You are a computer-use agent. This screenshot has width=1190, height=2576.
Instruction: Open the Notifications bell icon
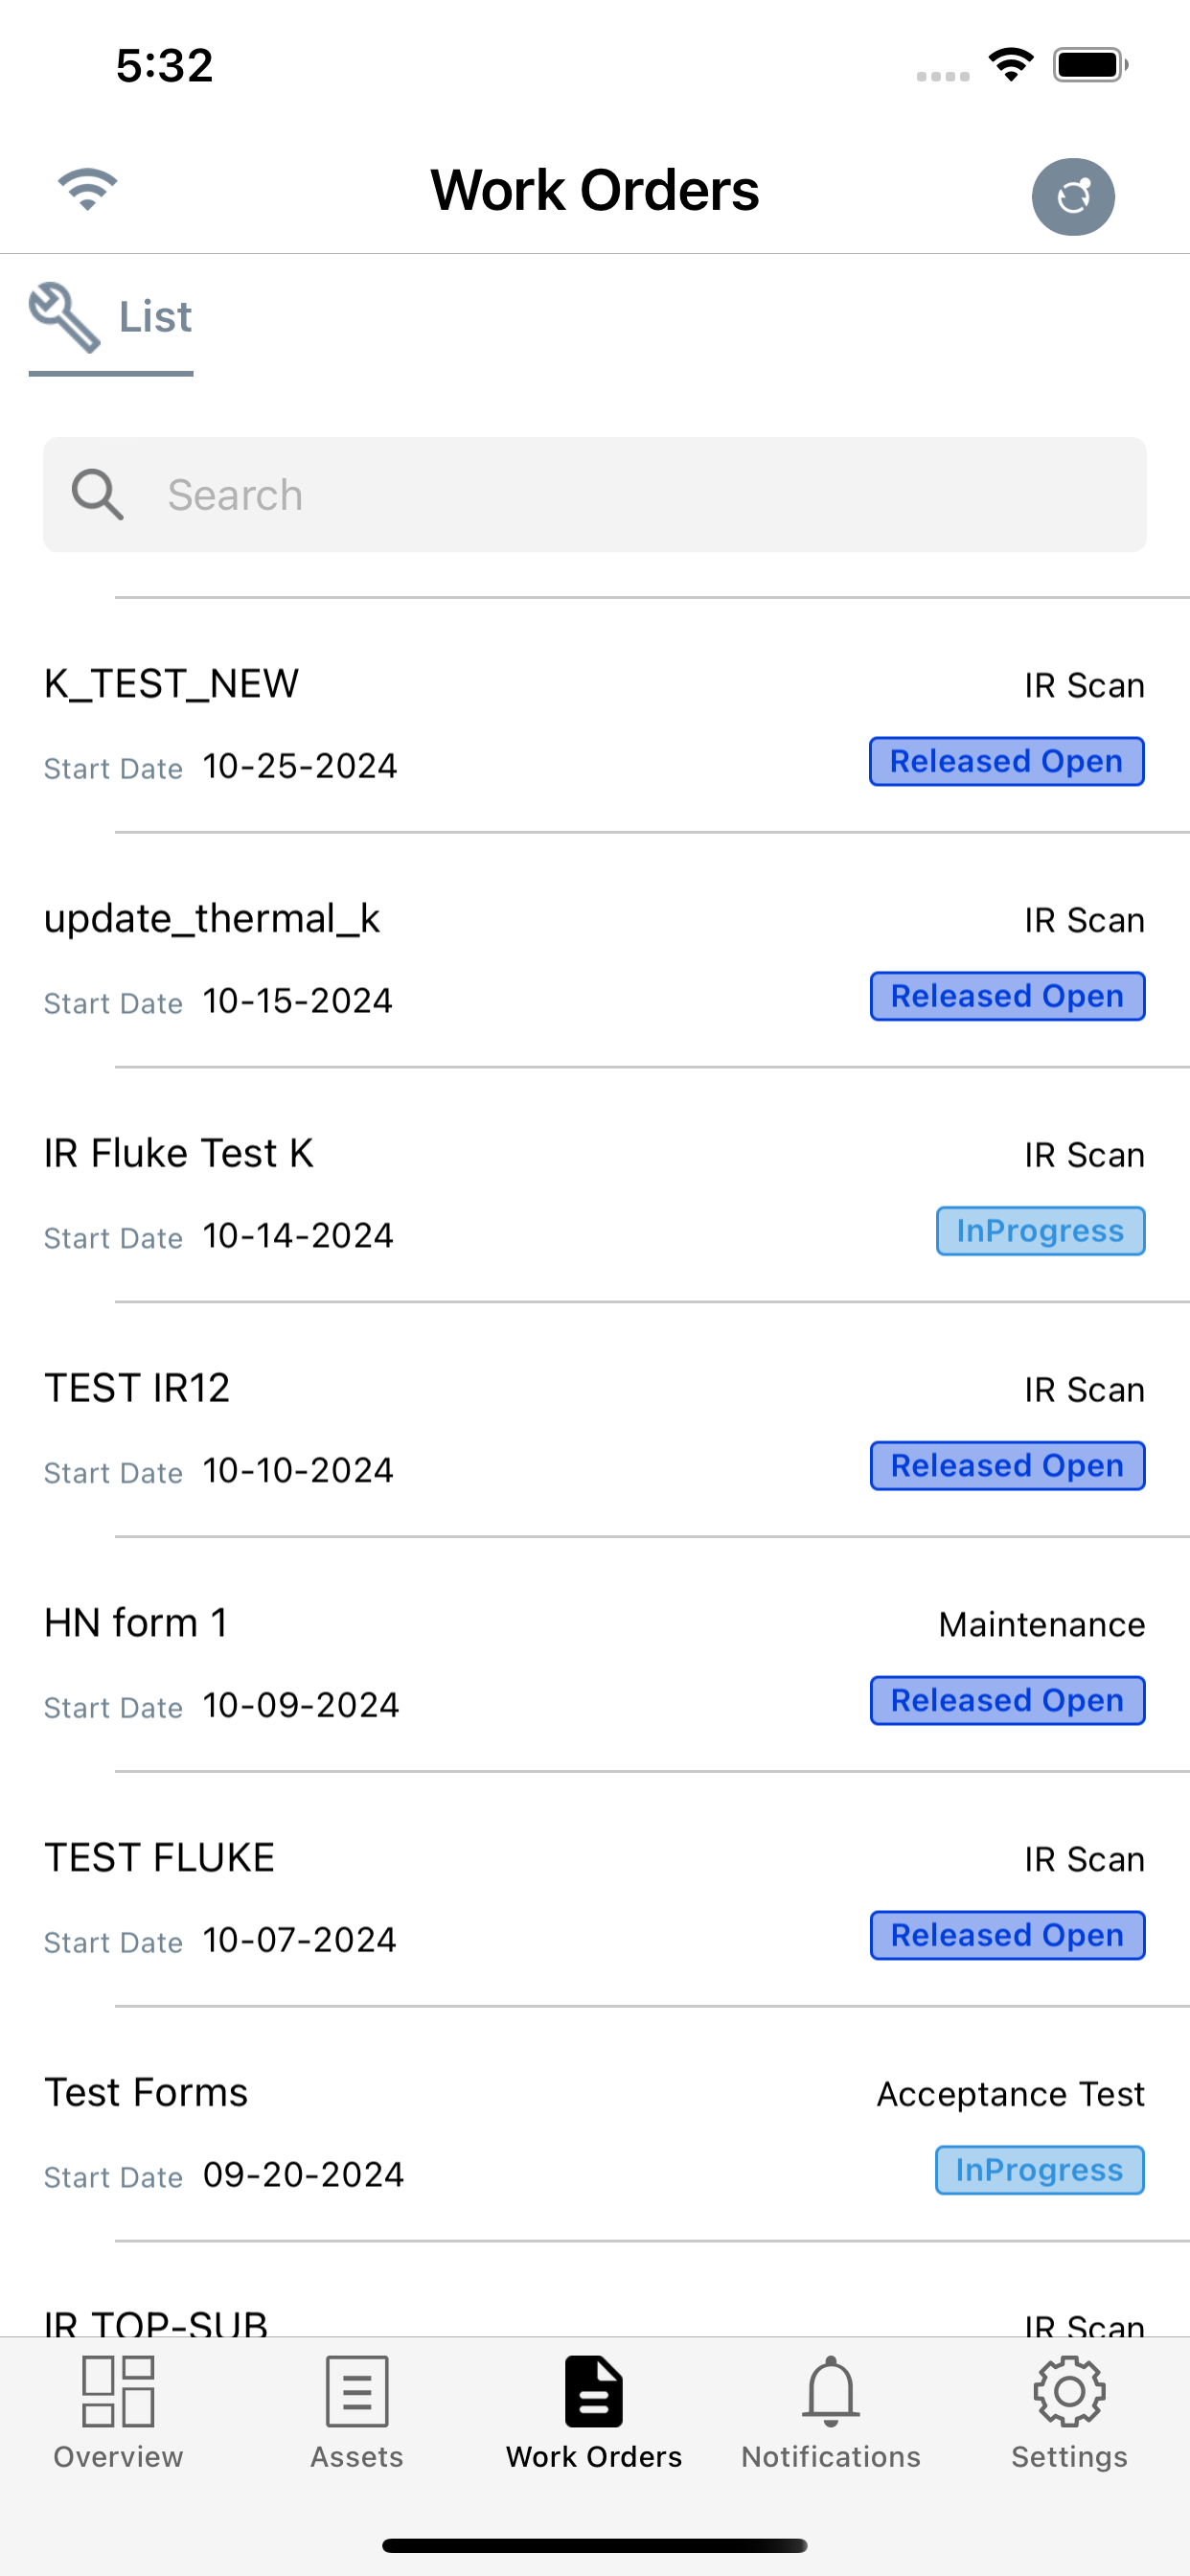click(831, 2391)
